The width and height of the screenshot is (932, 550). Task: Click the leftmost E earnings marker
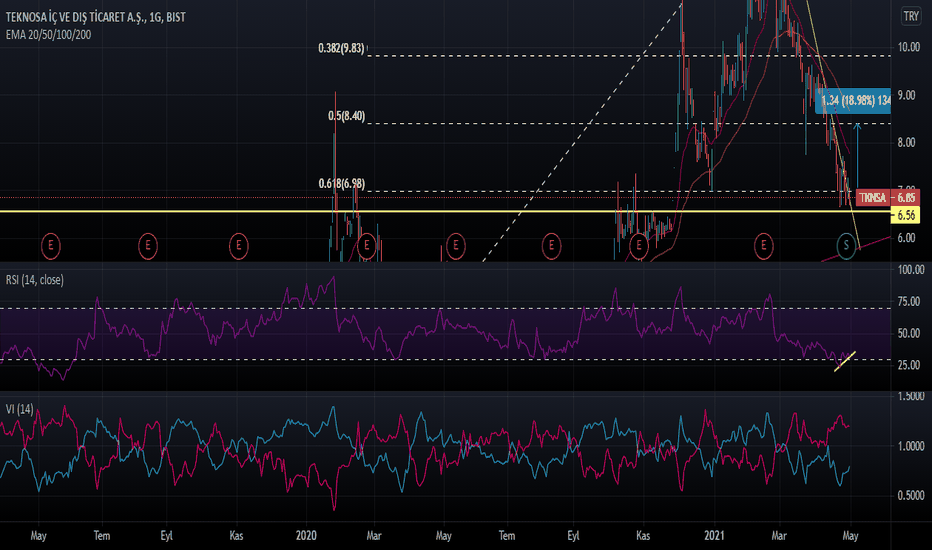[51, 246]
